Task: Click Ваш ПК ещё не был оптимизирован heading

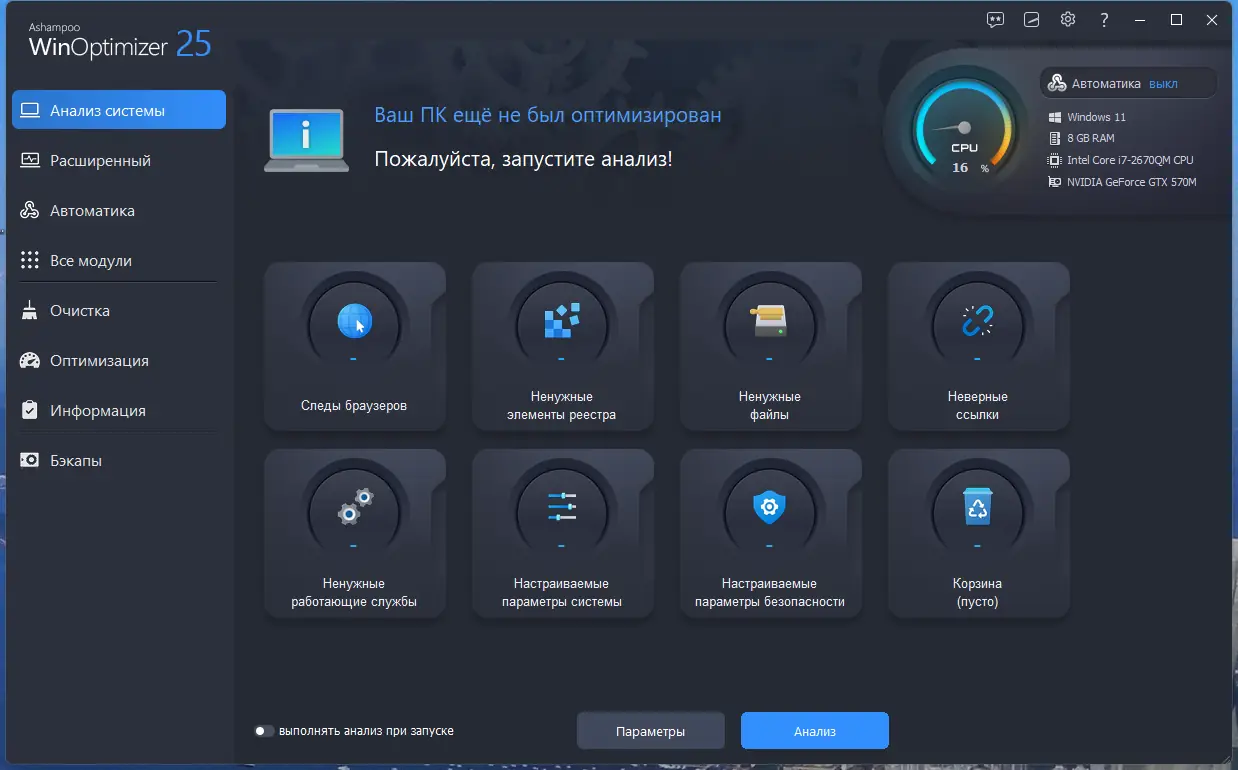Action: 548,115
